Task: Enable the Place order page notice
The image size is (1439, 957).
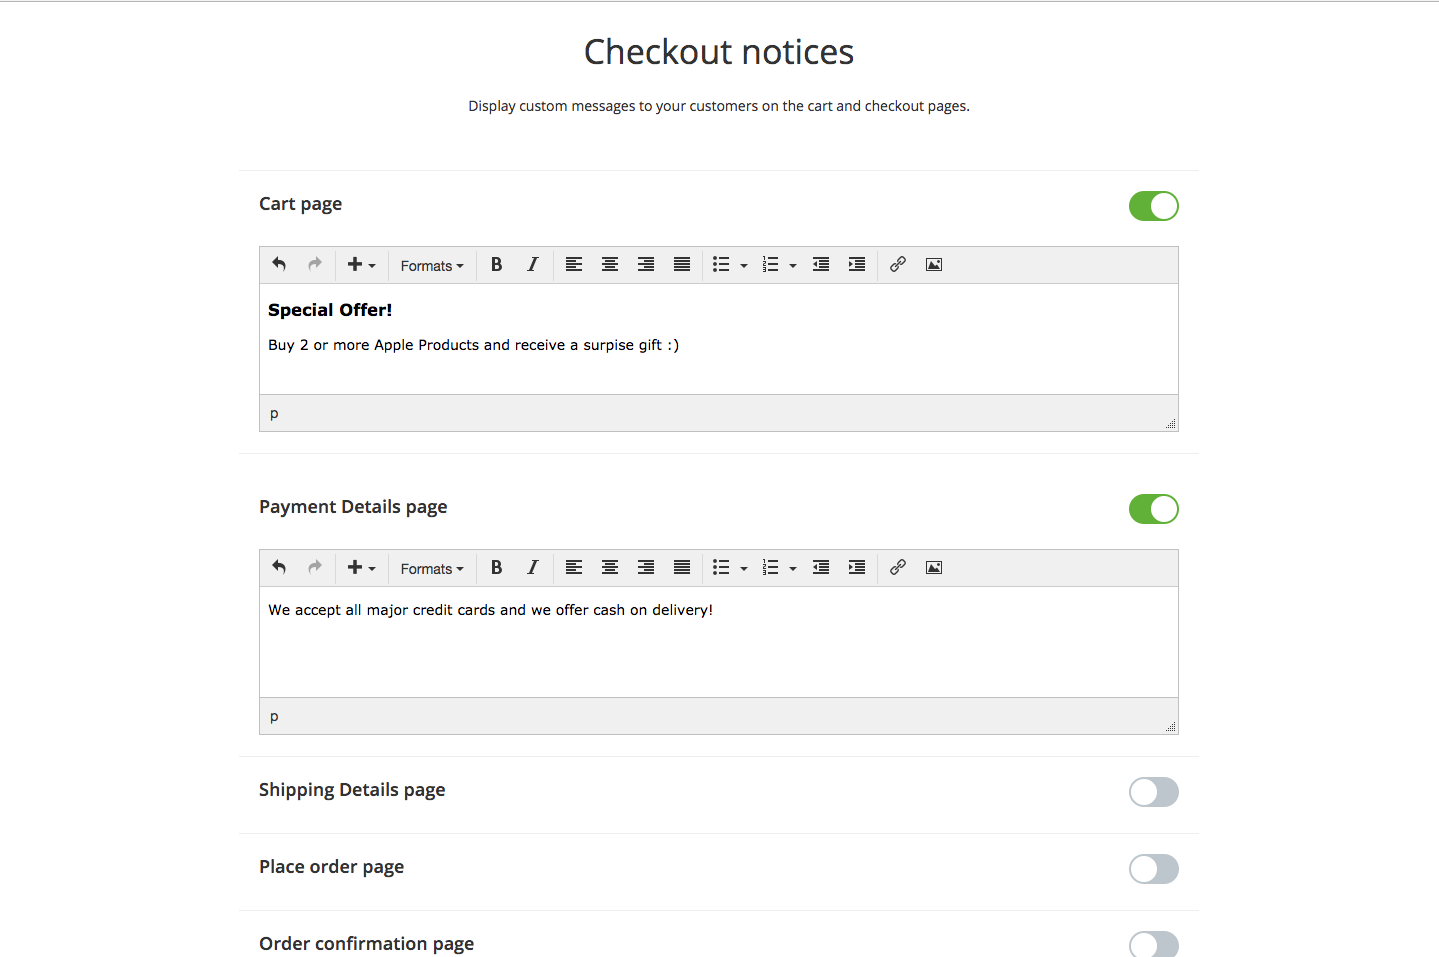Action: coord(1154,869)
